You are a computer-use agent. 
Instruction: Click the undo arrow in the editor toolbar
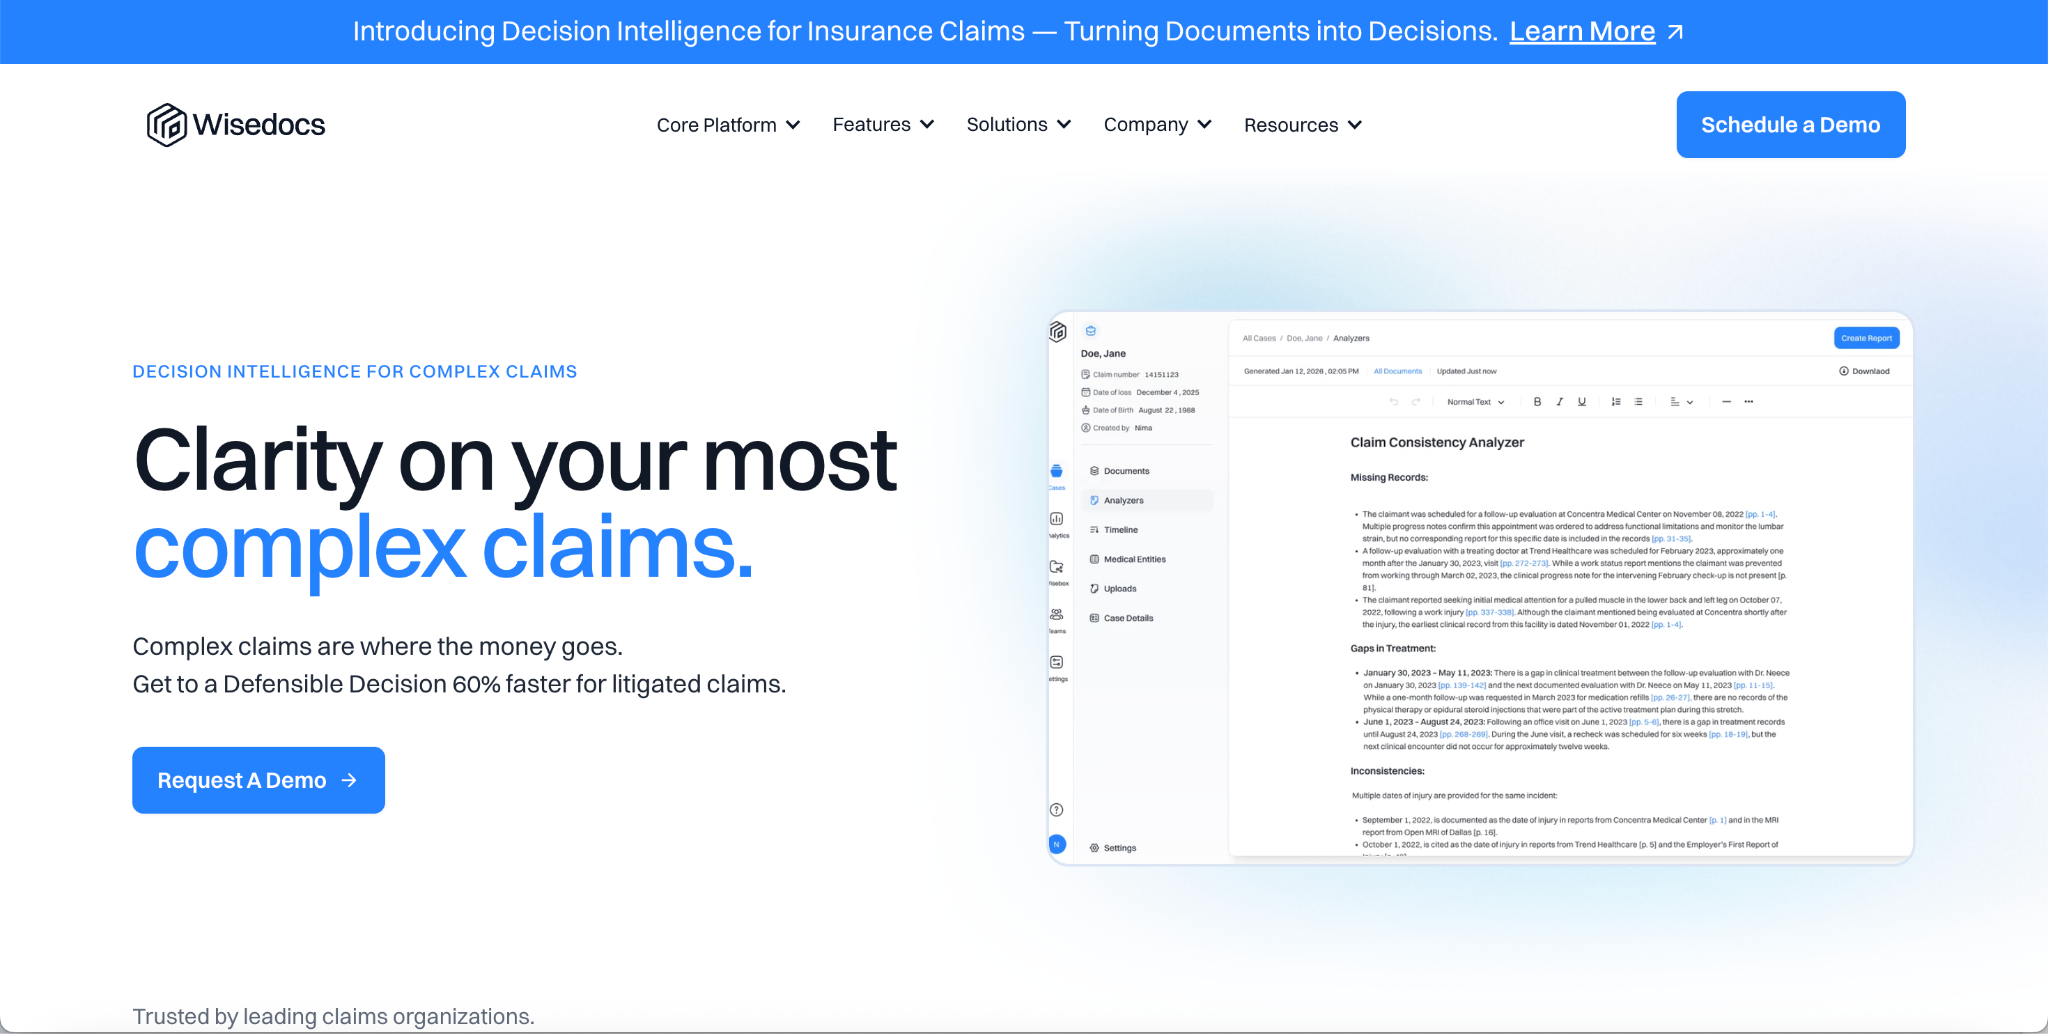coord(1394,402)
